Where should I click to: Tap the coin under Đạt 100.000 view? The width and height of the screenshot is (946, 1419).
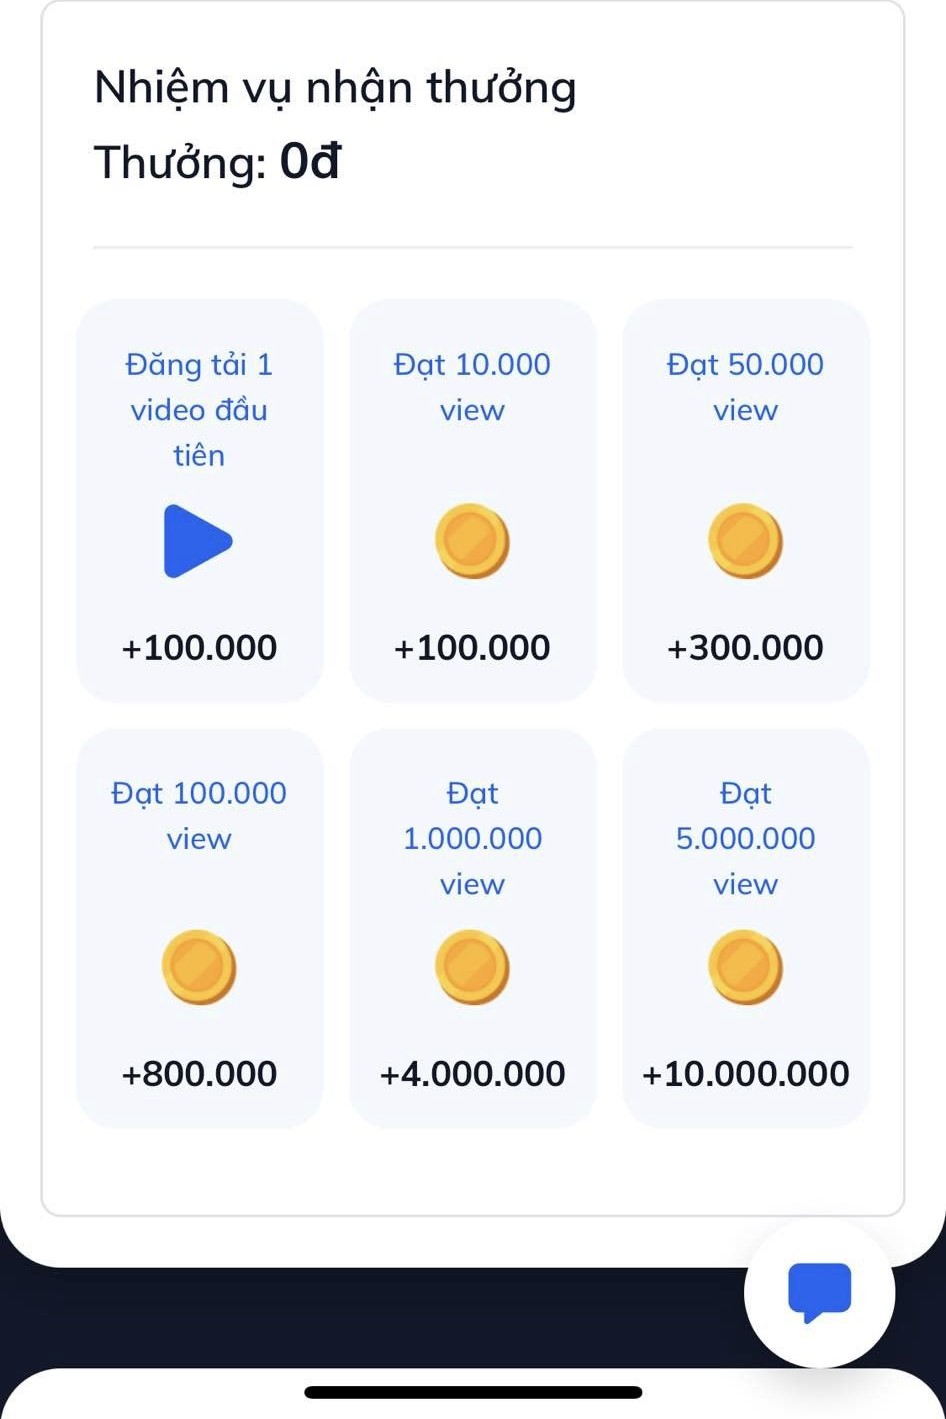199,967
